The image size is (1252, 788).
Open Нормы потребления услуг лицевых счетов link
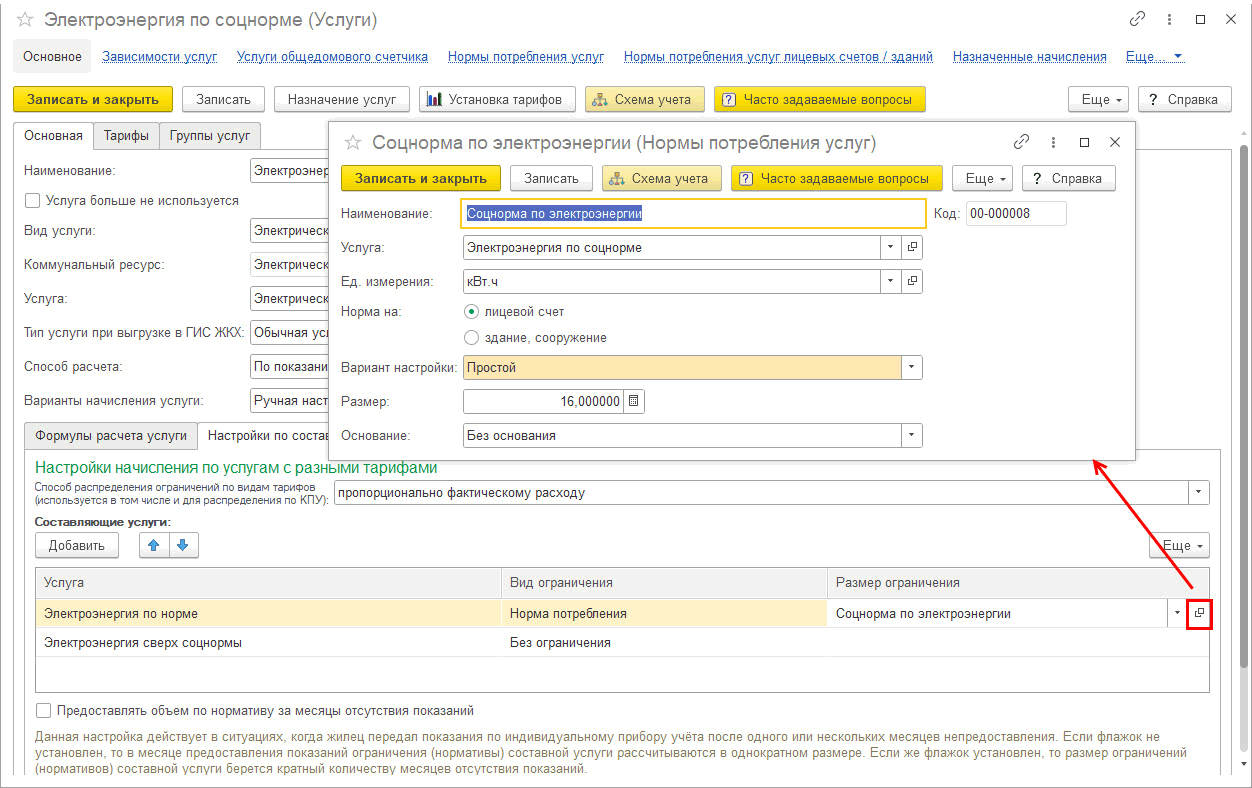point(778,57)
